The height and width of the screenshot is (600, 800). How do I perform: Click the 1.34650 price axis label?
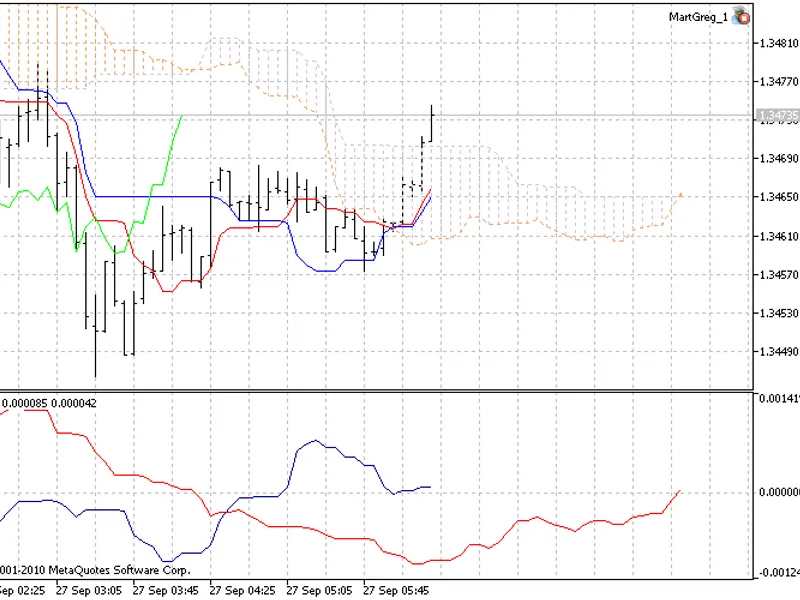tap(779, 197)
